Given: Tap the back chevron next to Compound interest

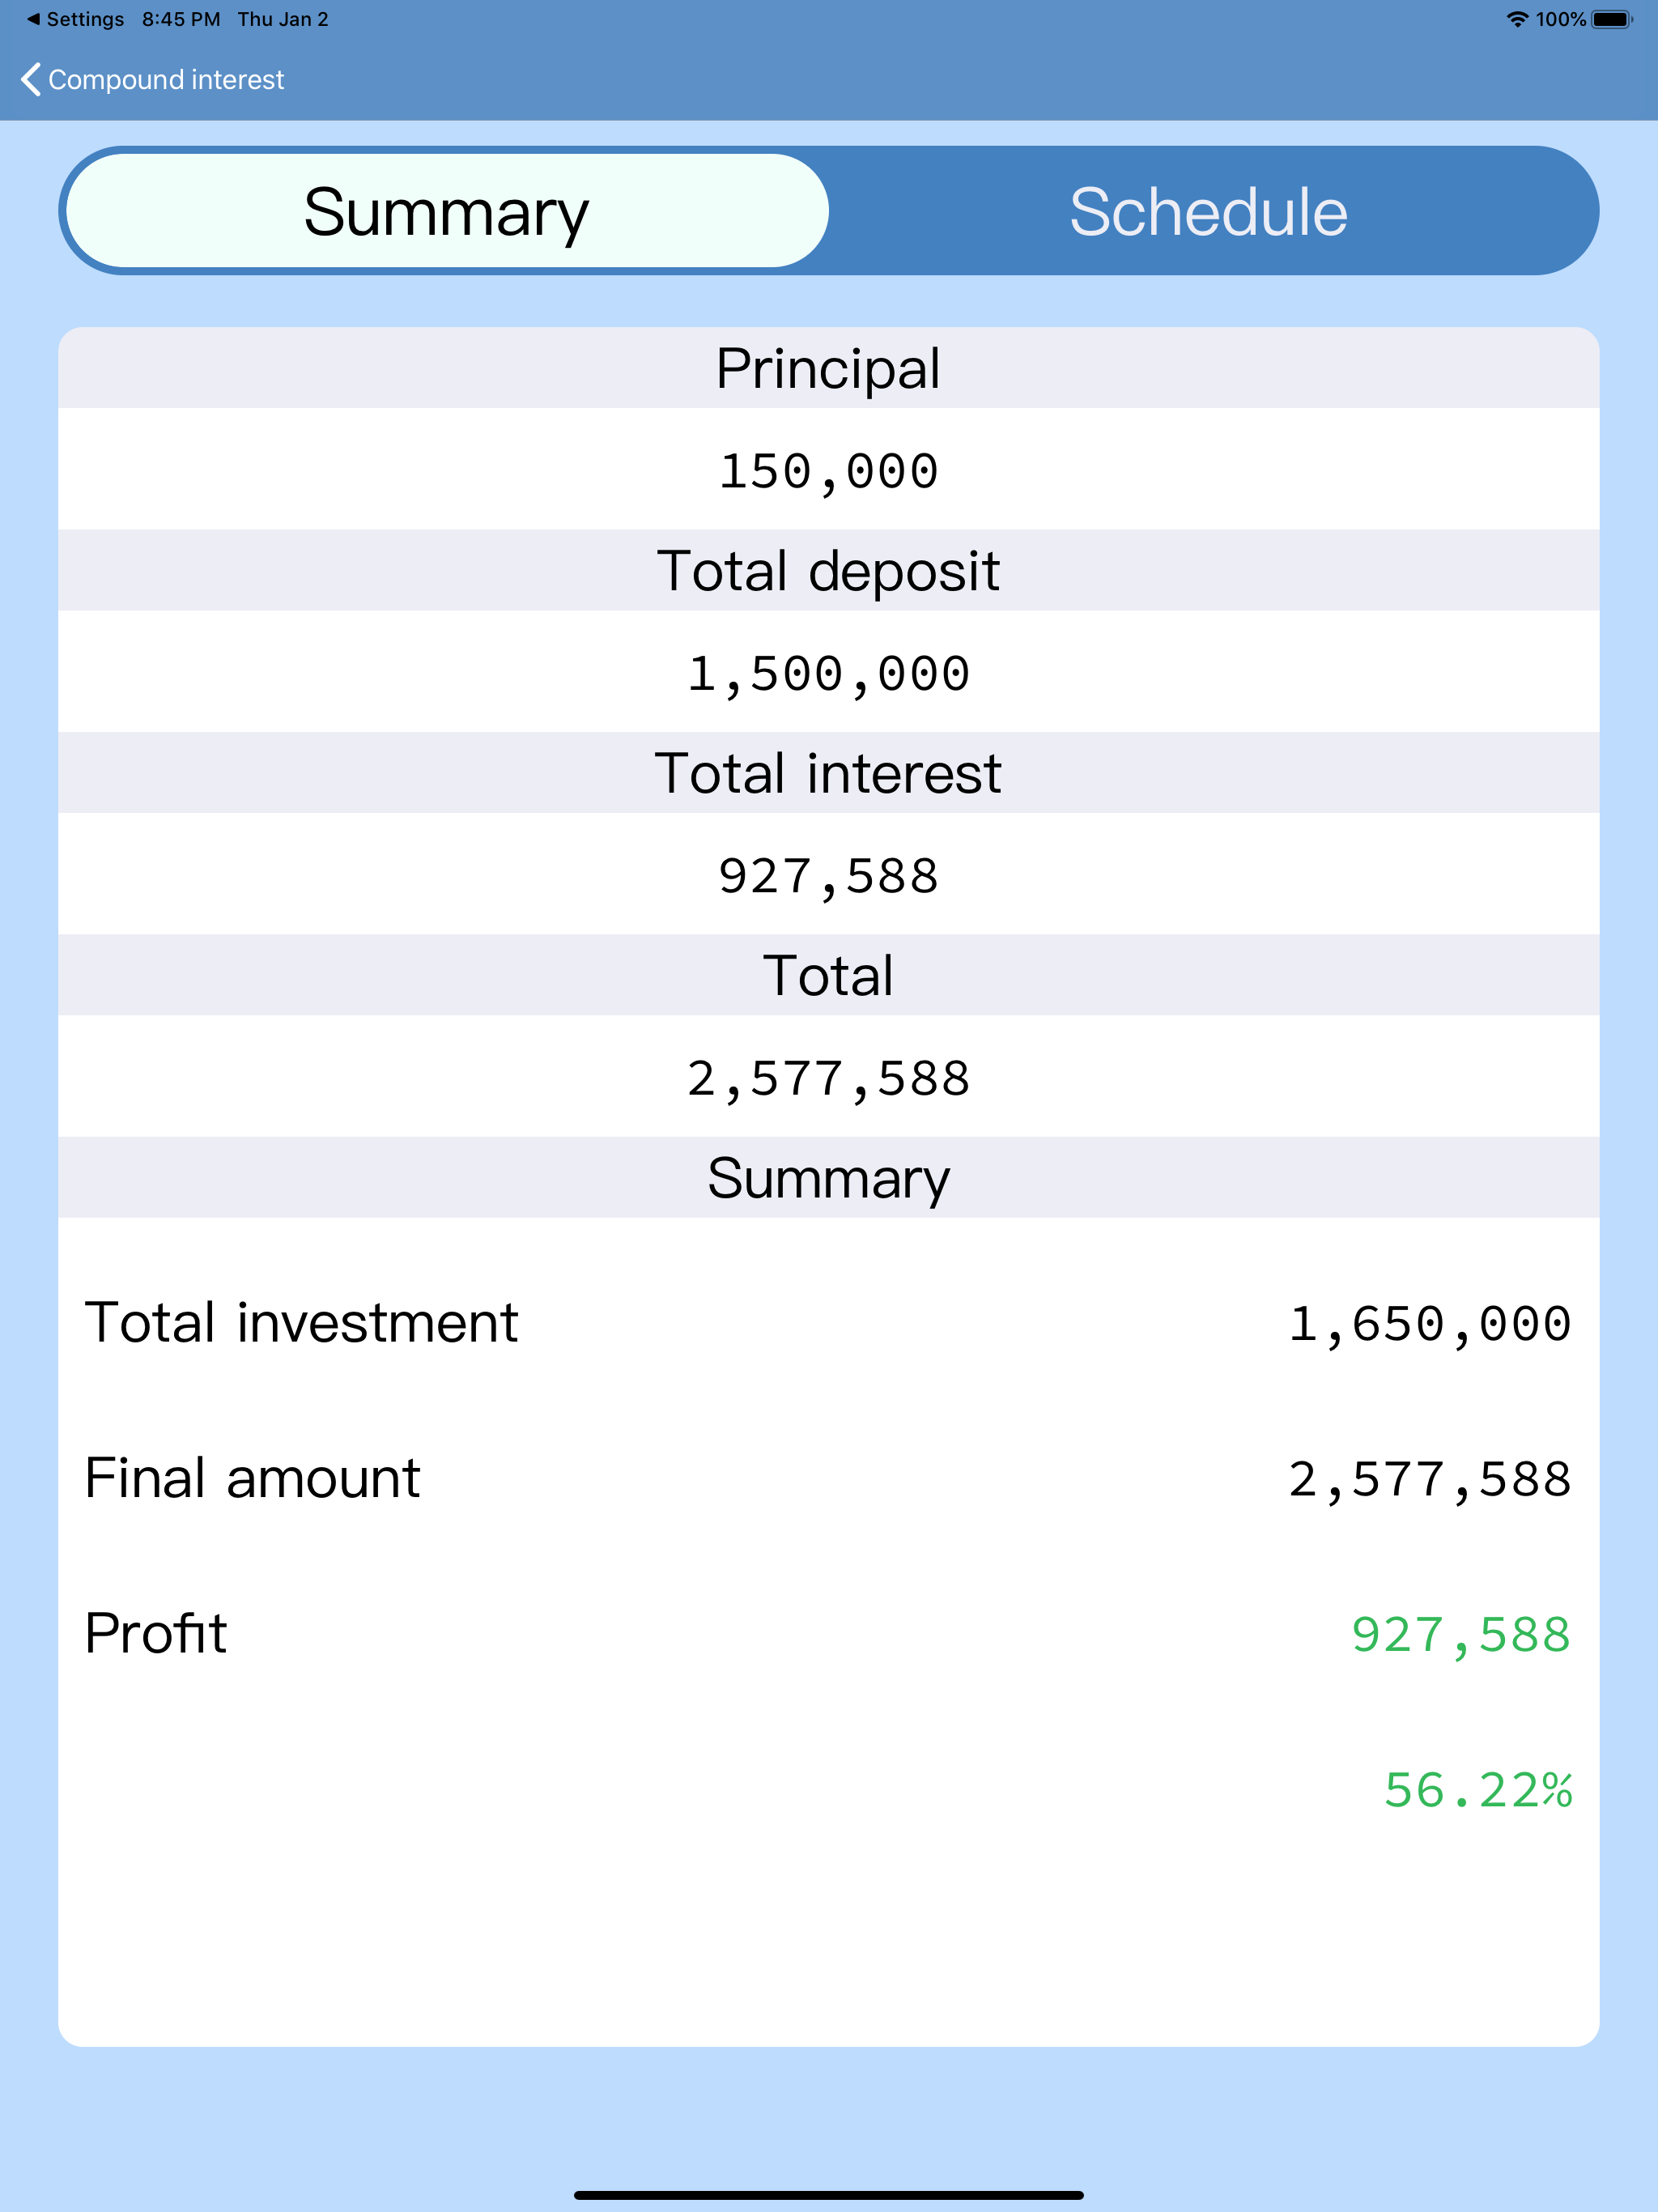Looking at the screenshot, I should click(x=31, y=79).
